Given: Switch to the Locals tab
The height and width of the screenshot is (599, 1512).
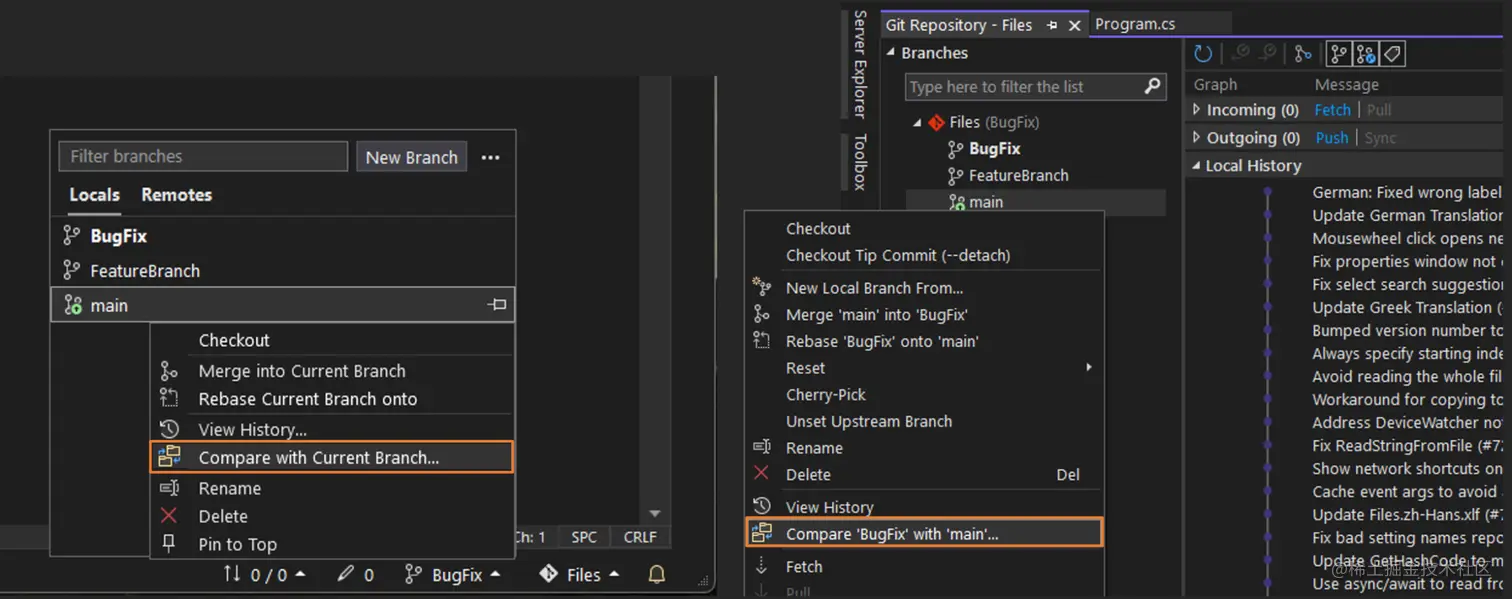Looking at the screenshot, I should (x=94, y=195).
